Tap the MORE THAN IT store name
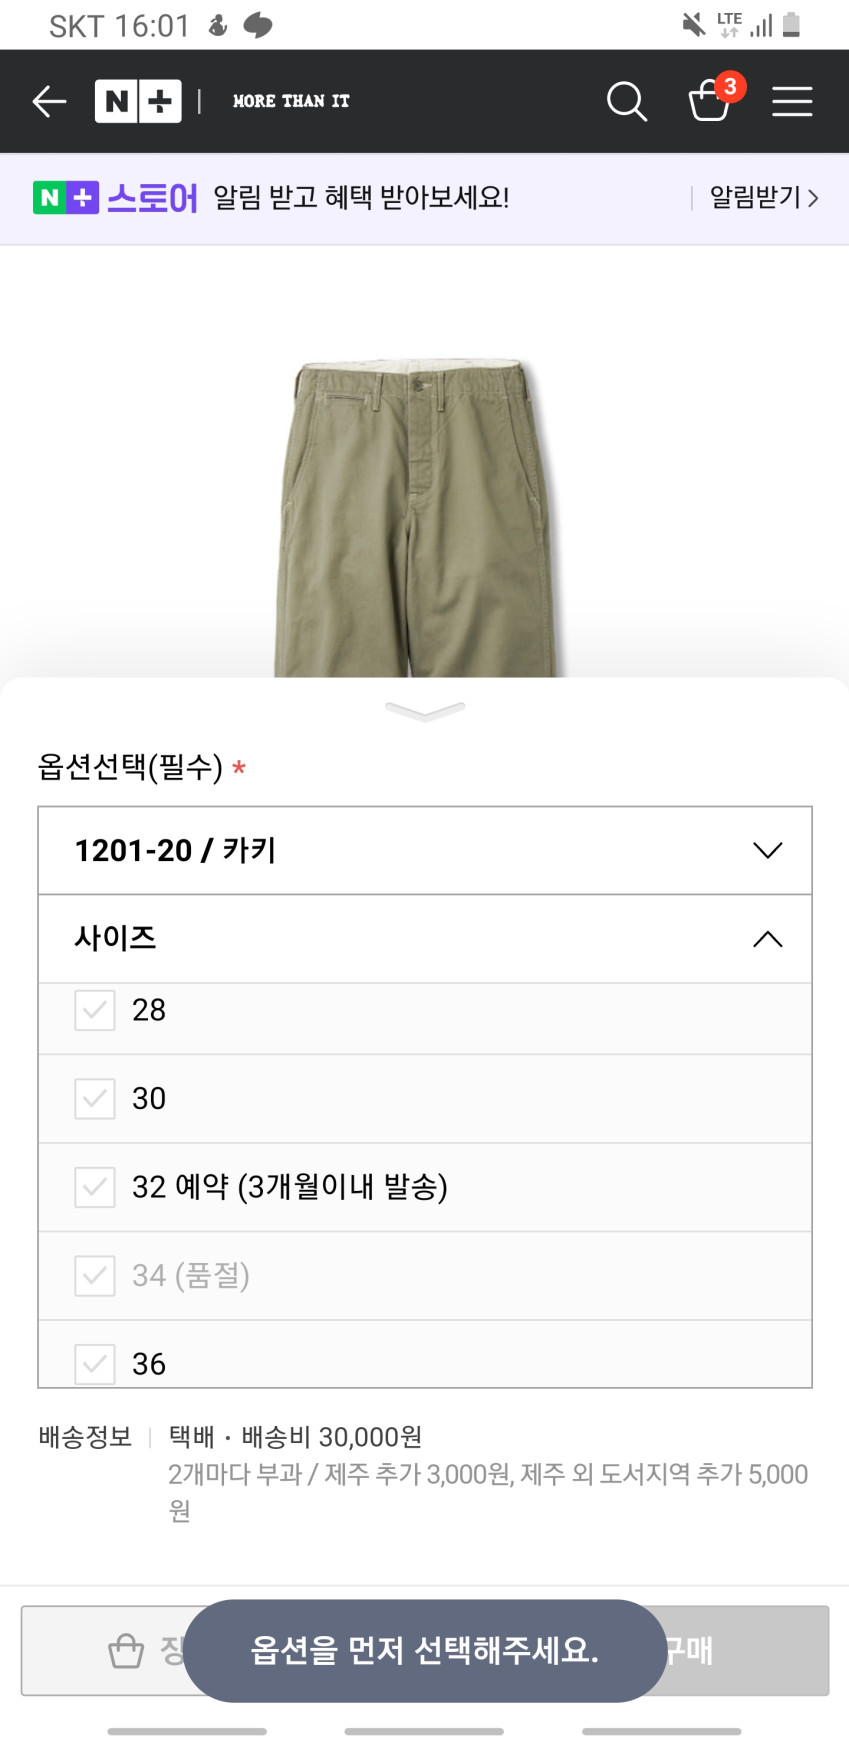The width and height of the screenshot is (849, 1747). pos(291,101)
